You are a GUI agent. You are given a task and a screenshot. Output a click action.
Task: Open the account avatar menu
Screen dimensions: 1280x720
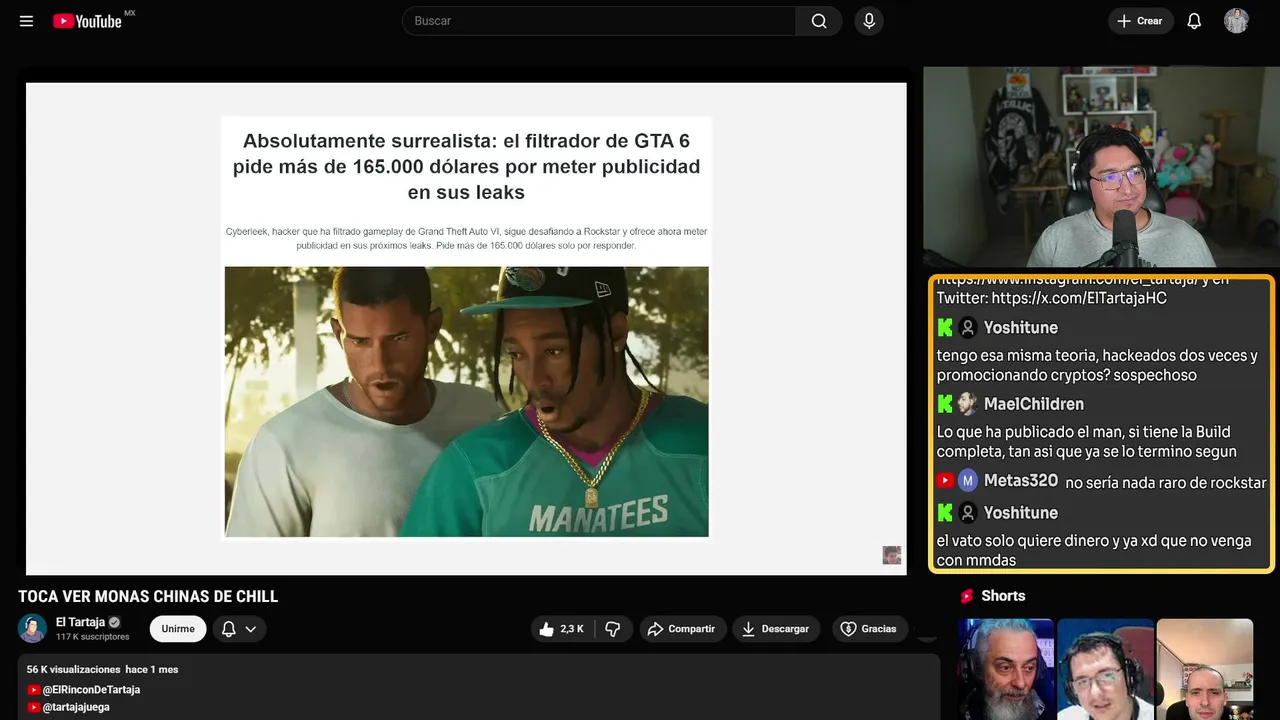[1236, 21]
